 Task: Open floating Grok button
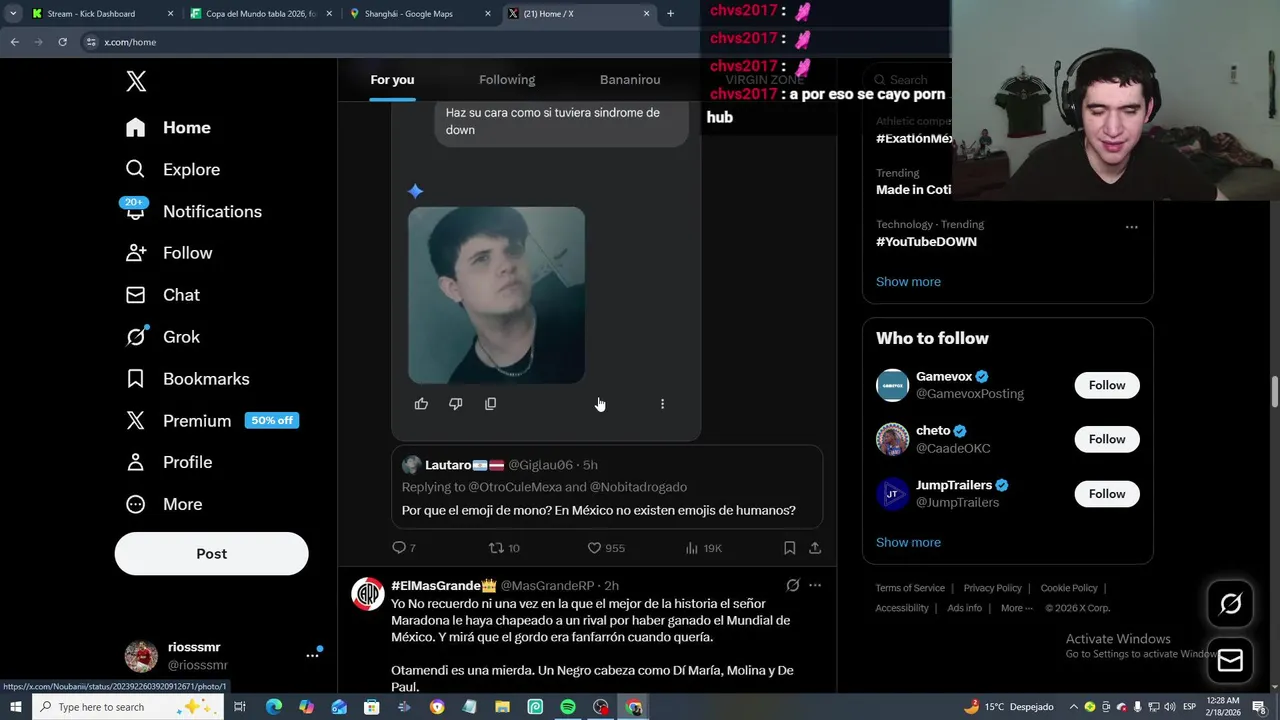pos(1230,604)
